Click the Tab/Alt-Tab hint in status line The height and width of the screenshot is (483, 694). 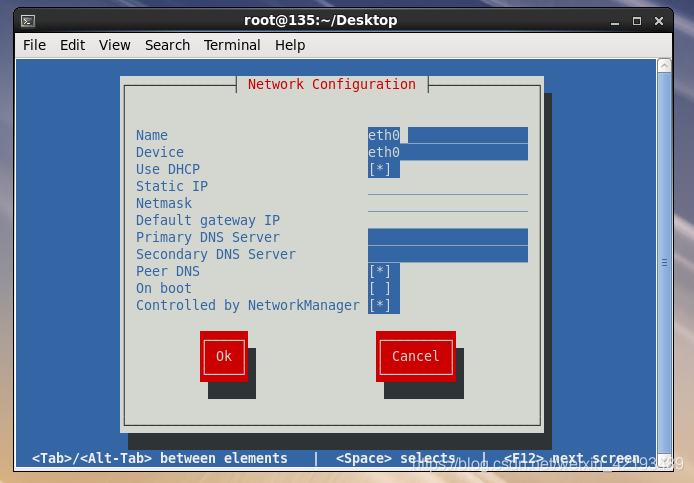(x=160, y=458)
